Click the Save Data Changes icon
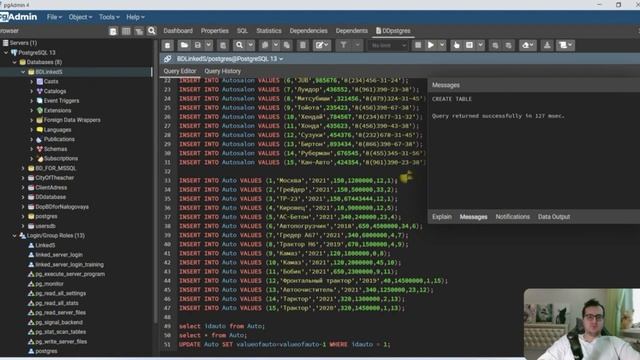 223,45
